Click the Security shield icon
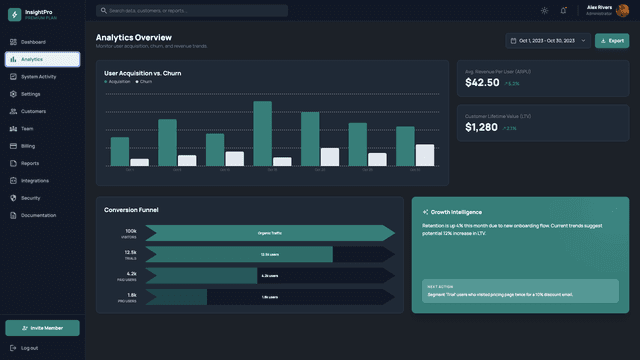This screenshot has height=360, width=640. (13, 198)
